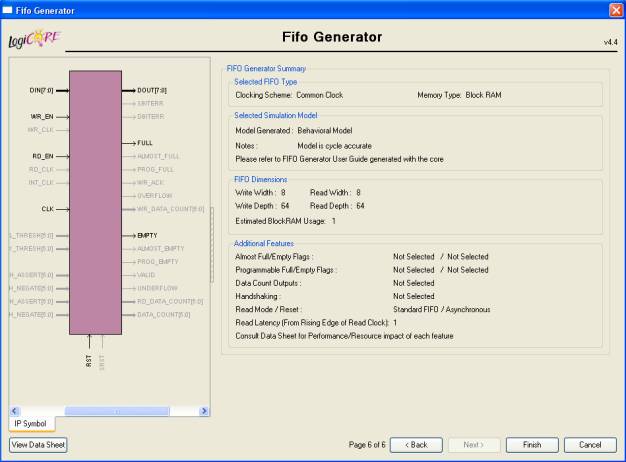Image resolution: width=626 pixels, height=462 pixels.
Task: Click the greyed RD_DATA_COUNT[5:0] label
Action: [x=170, y=301]
